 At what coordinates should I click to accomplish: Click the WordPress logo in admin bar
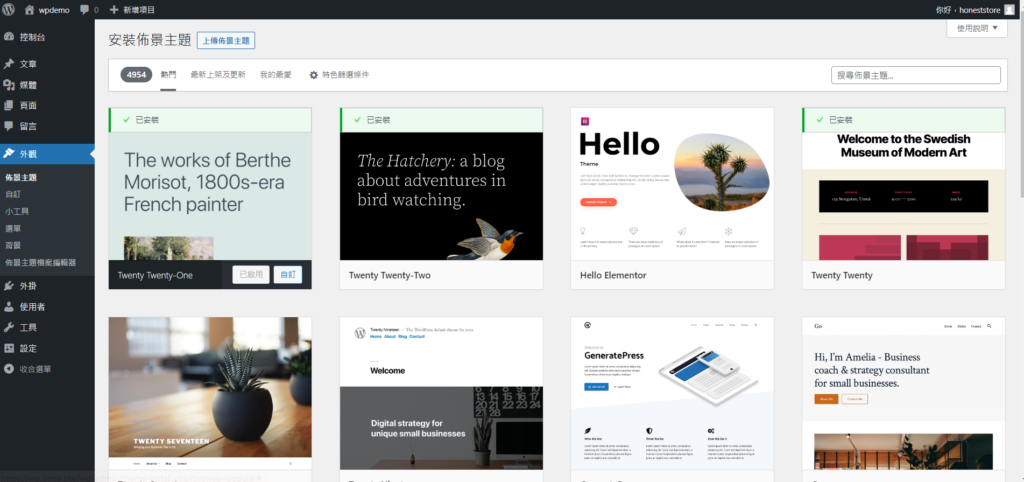coord(10,9)
